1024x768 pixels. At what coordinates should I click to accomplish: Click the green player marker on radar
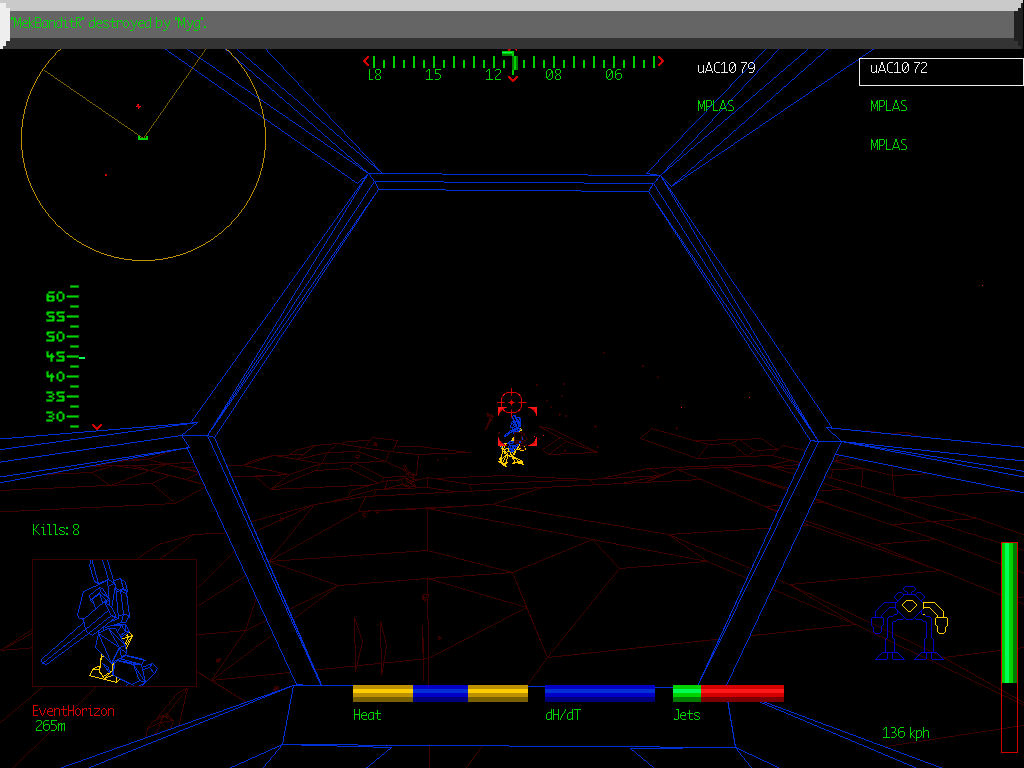tap(143, 136)
